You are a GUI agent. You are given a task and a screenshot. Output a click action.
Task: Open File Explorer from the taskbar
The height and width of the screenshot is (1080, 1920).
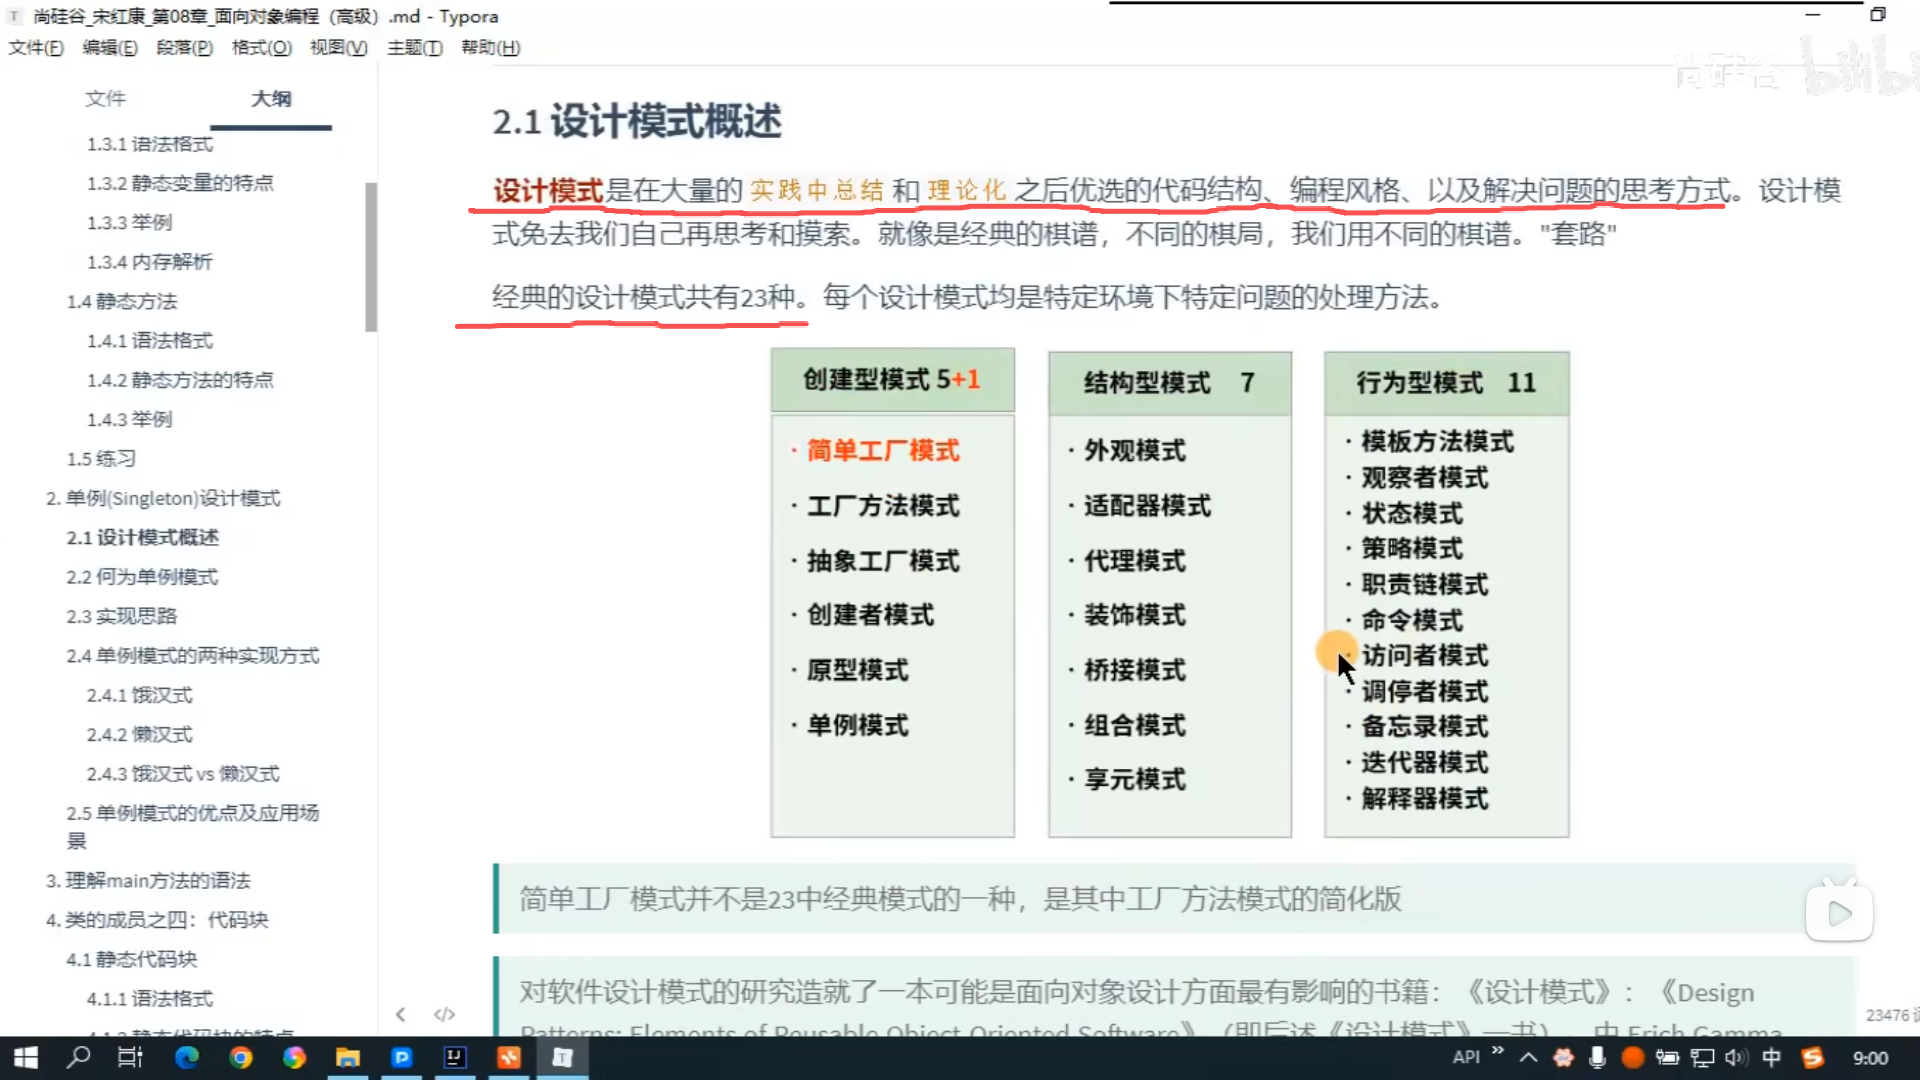pyautogui.click(x=347, y=1057)
